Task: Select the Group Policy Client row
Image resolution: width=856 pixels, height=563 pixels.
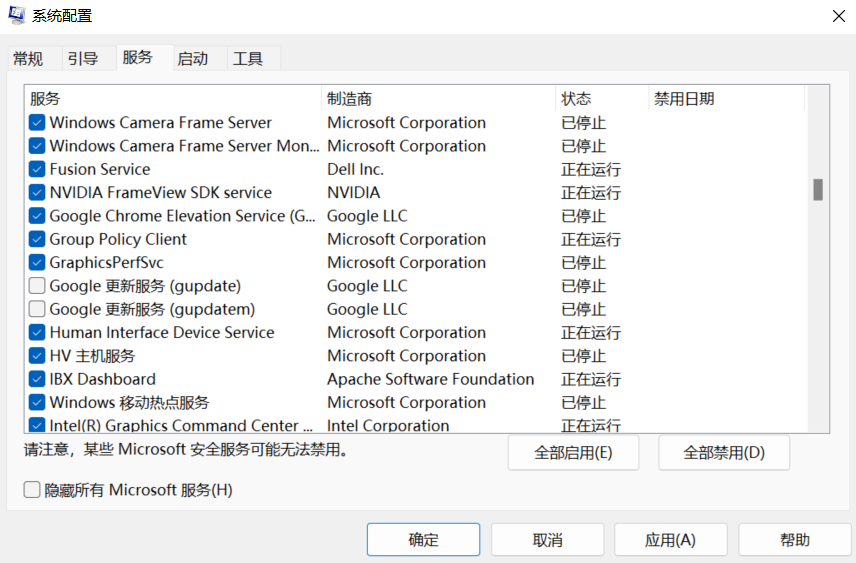Action: [x=118, y=240]
